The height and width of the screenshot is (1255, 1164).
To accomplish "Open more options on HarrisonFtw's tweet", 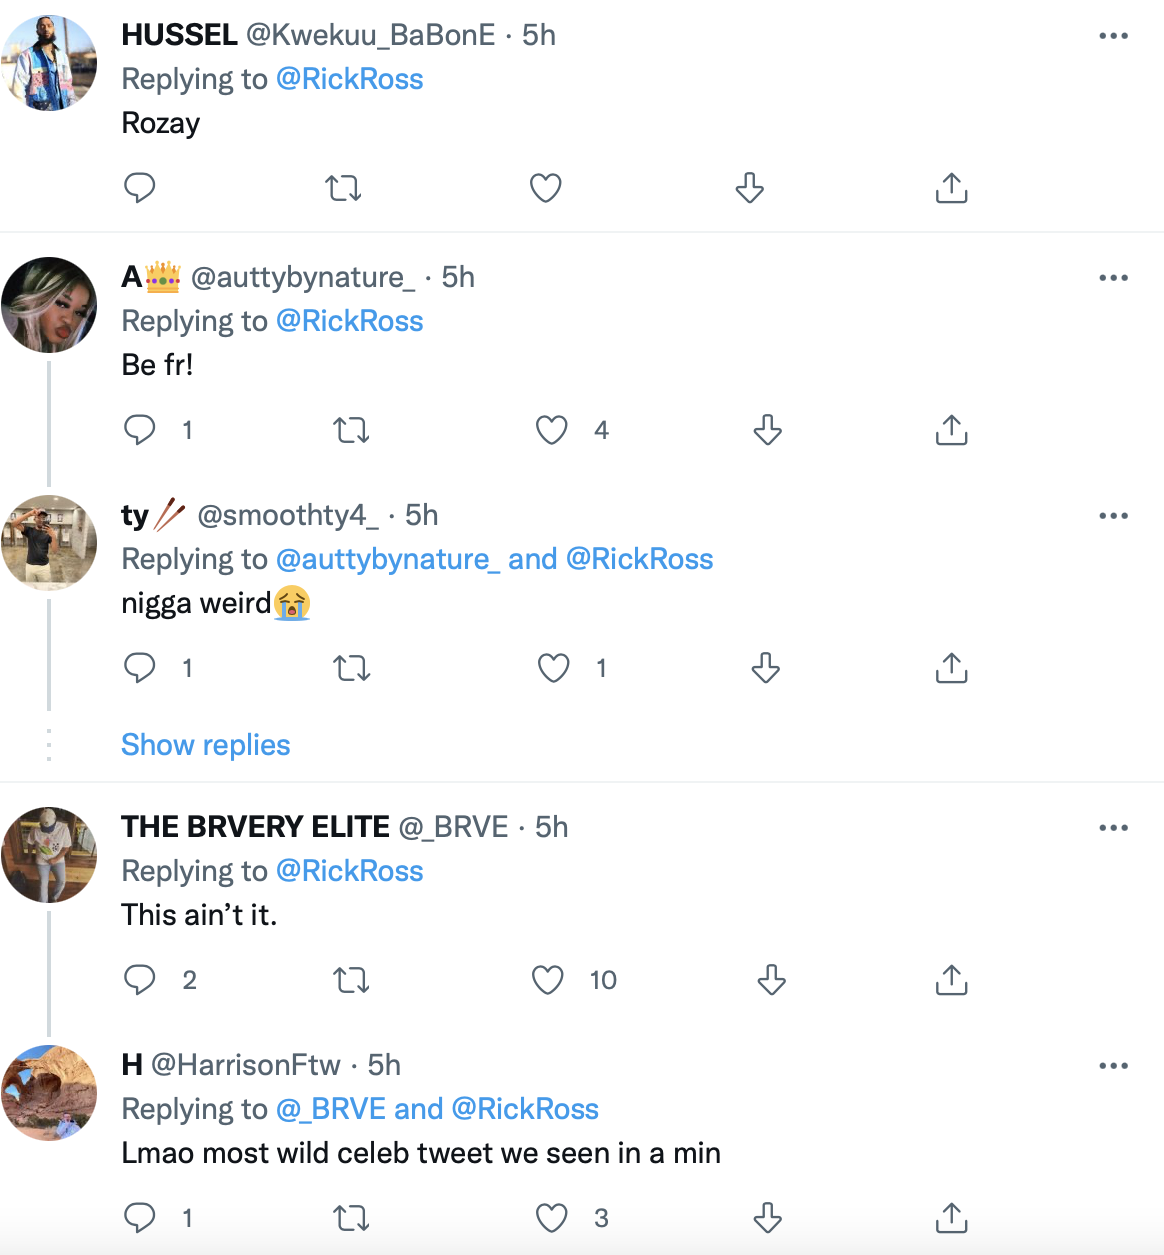I will coord(1113,1066).
